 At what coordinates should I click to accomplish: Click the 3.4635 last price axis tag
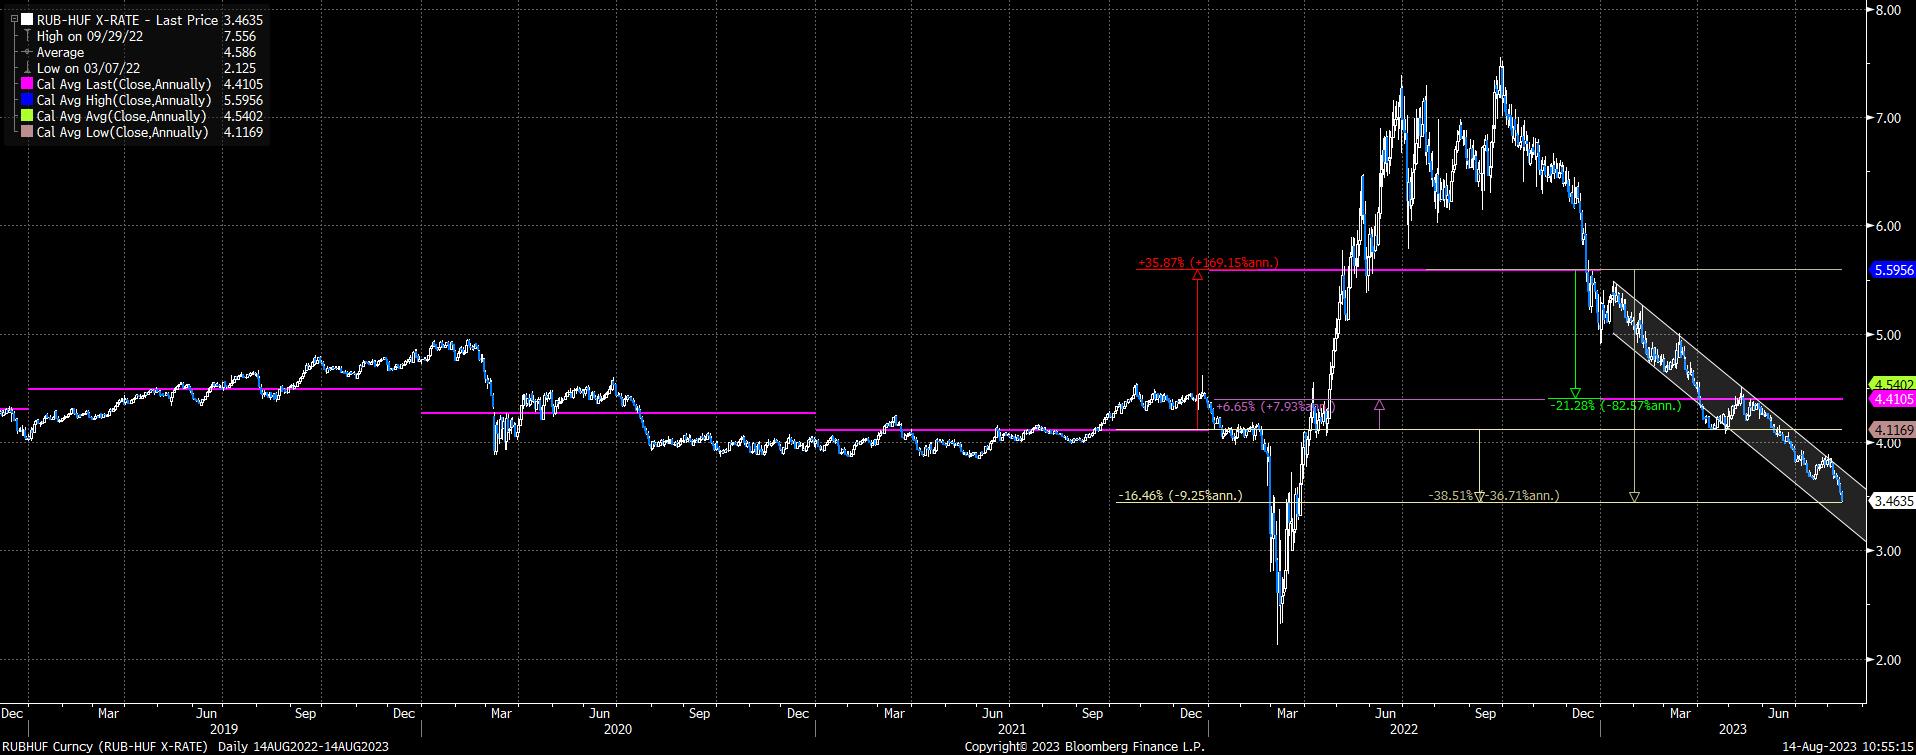coord(1891,501)
